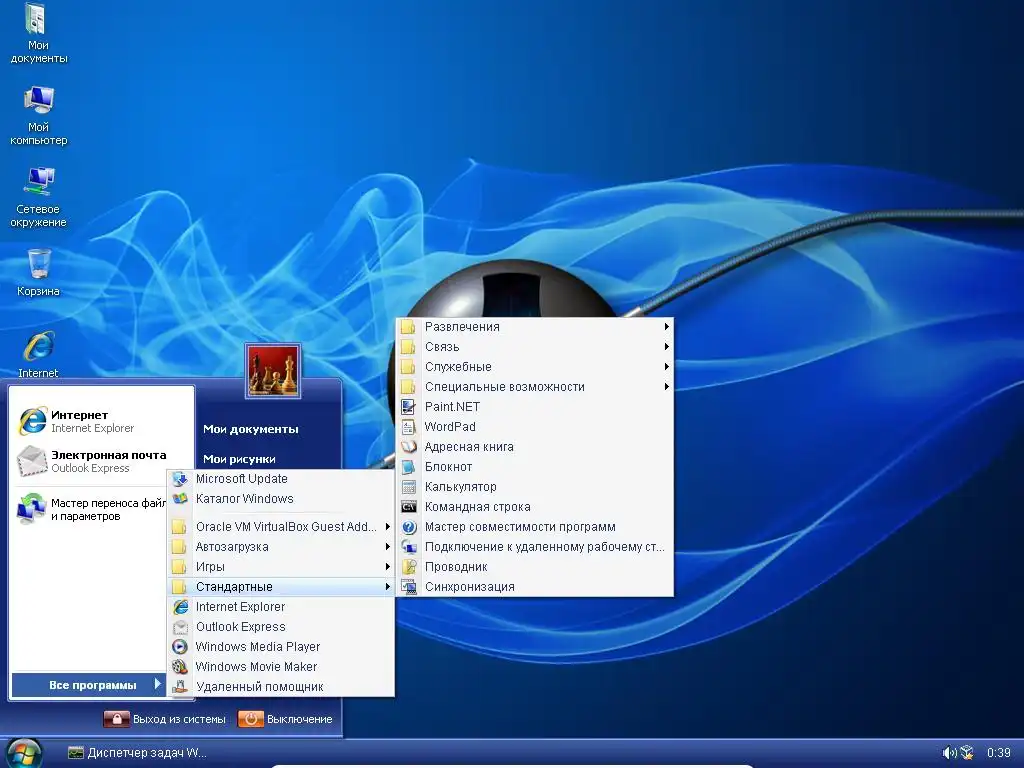This screenshot has width=1024, height=768.
Task: Open the Recycle Bin desktop icon
Action: tap(39, 272)
